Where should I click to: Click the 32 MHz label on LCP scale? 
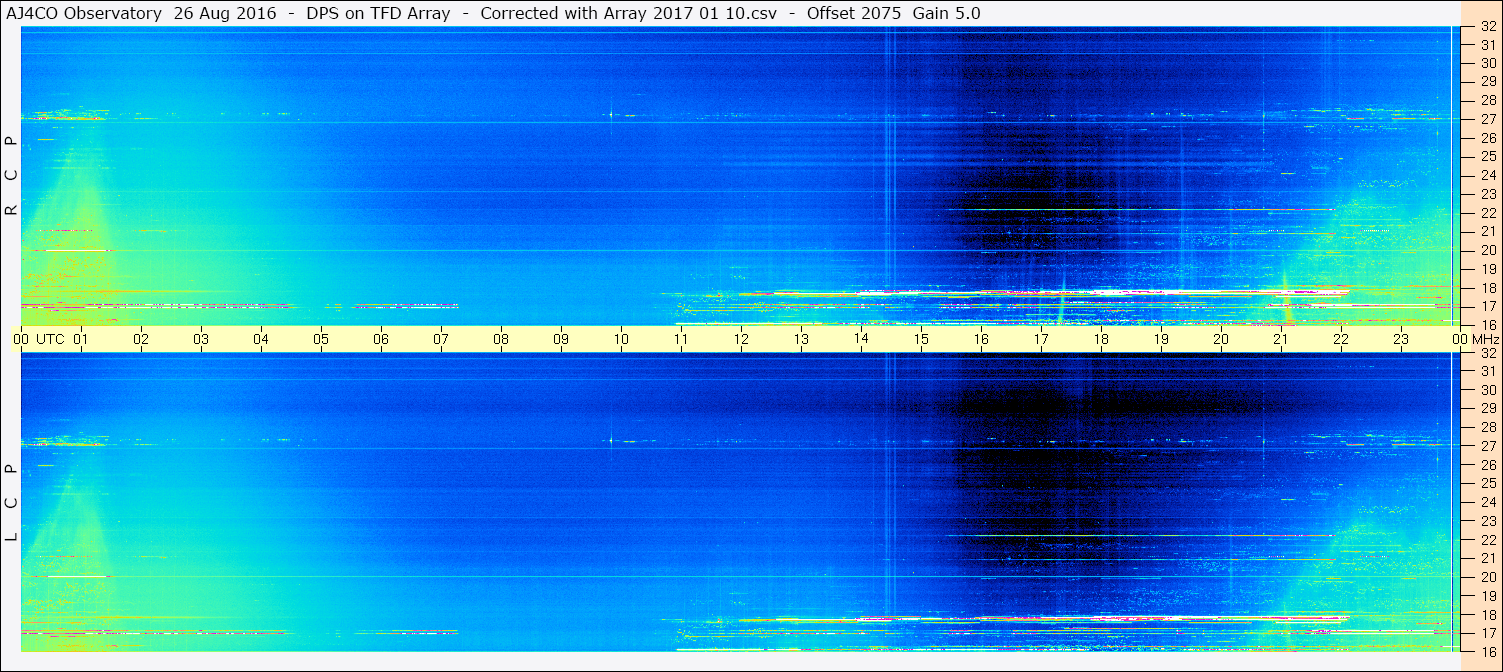click(x=1487, y=353)
